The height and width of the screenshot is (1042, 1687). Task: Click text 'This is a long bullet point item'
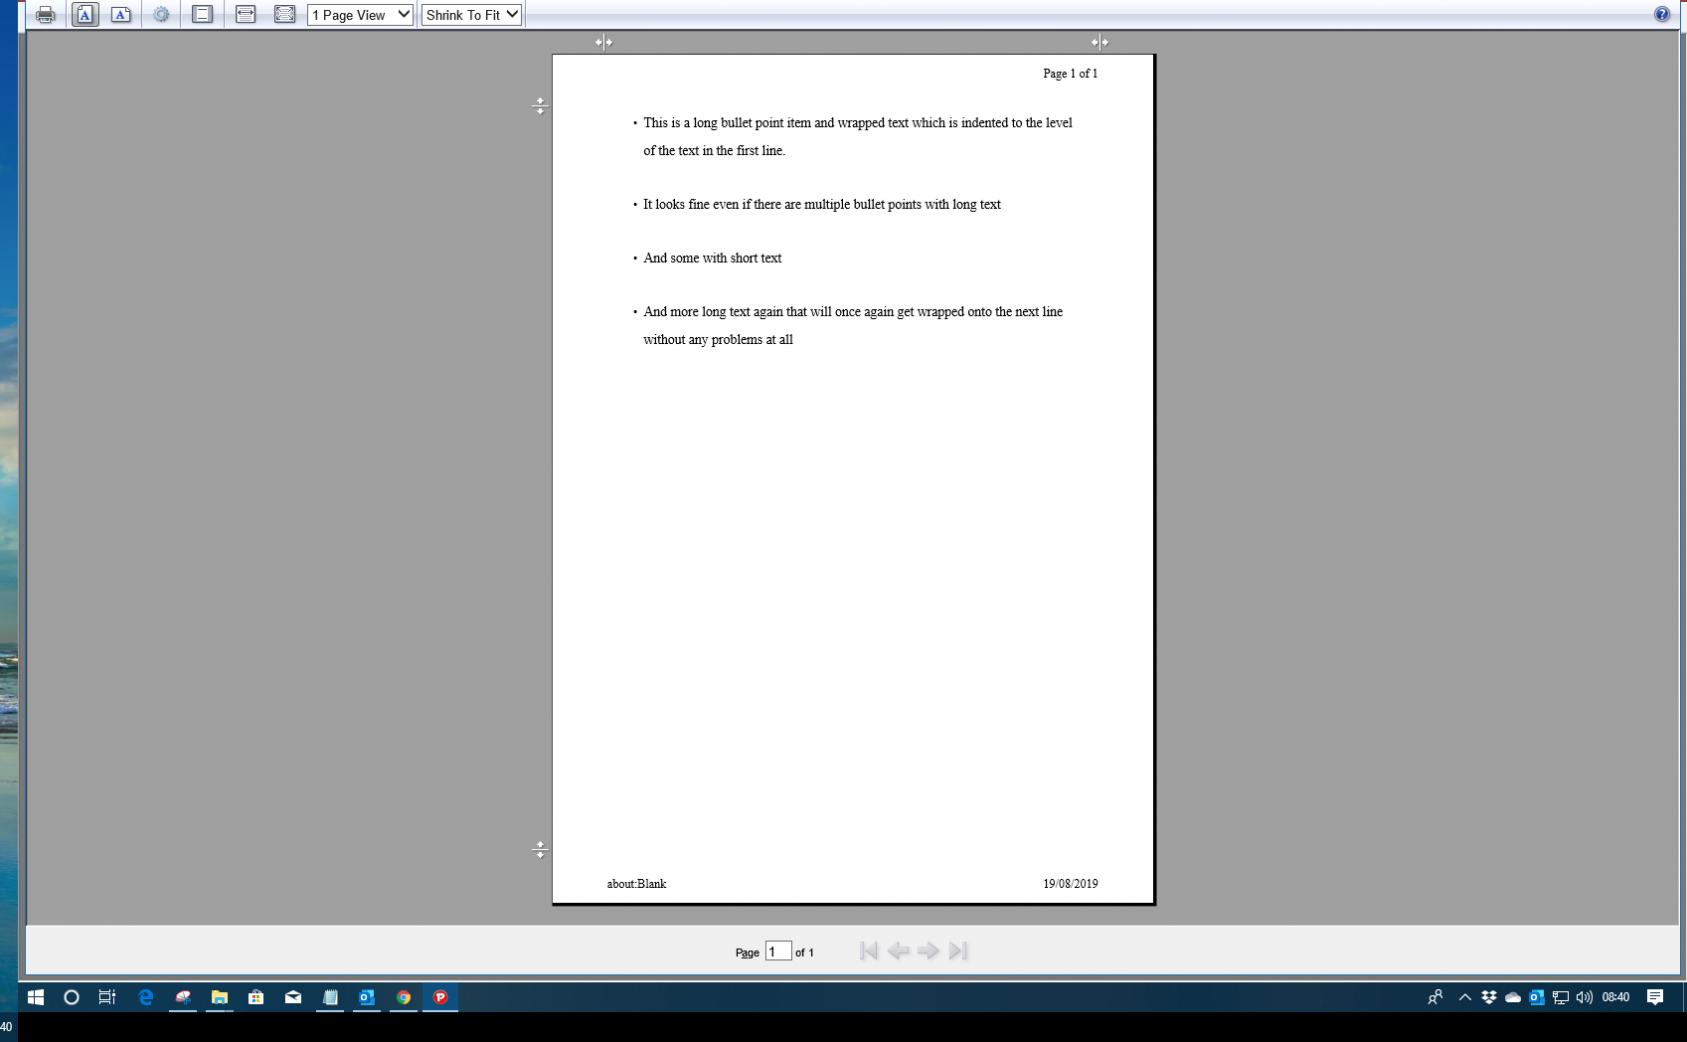pos(727,123)
